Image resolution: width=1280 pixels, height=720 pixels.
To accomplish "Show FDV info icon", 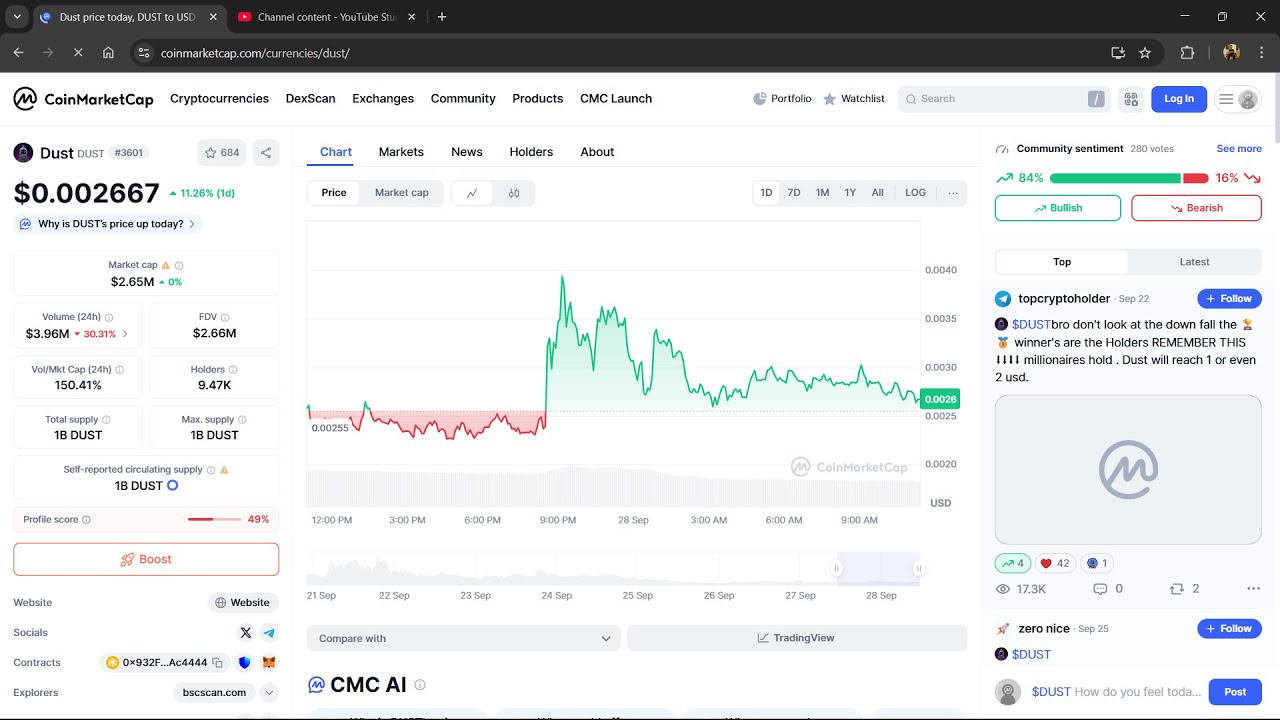I will (x=225, y=317).
